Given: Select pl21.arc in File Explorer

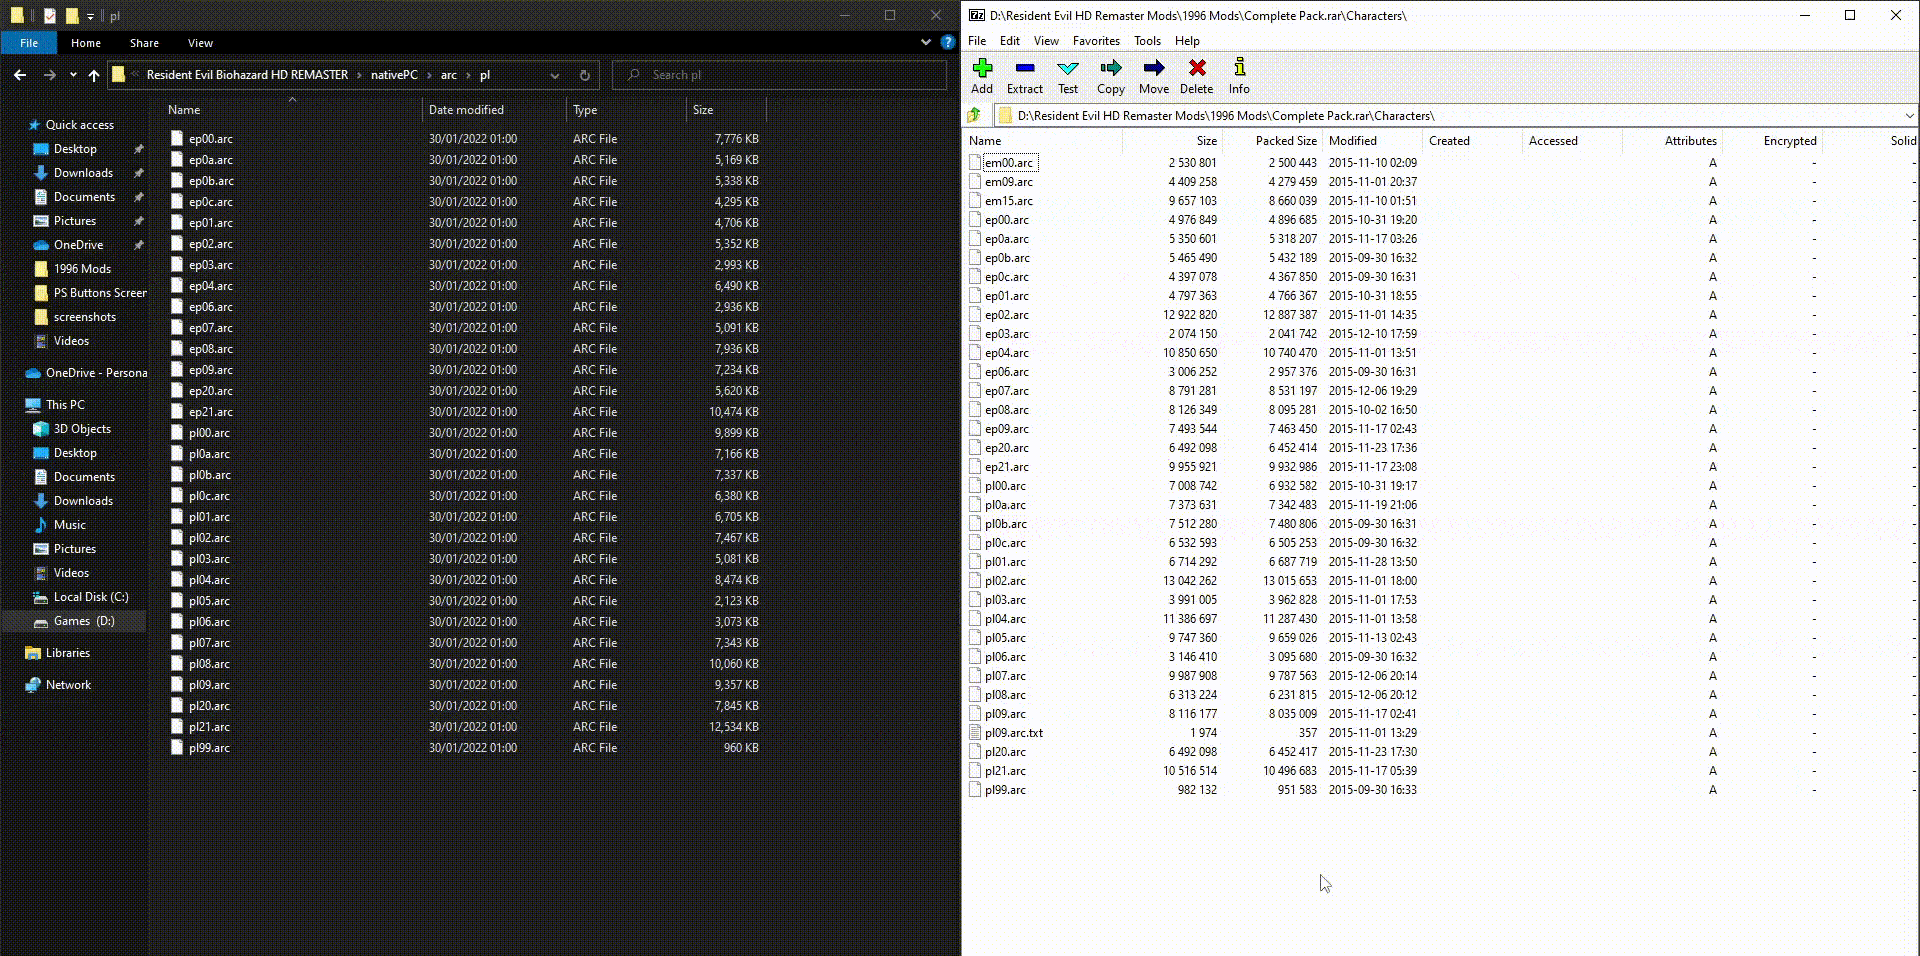Looking at the screenshot, I should point(465,727).
